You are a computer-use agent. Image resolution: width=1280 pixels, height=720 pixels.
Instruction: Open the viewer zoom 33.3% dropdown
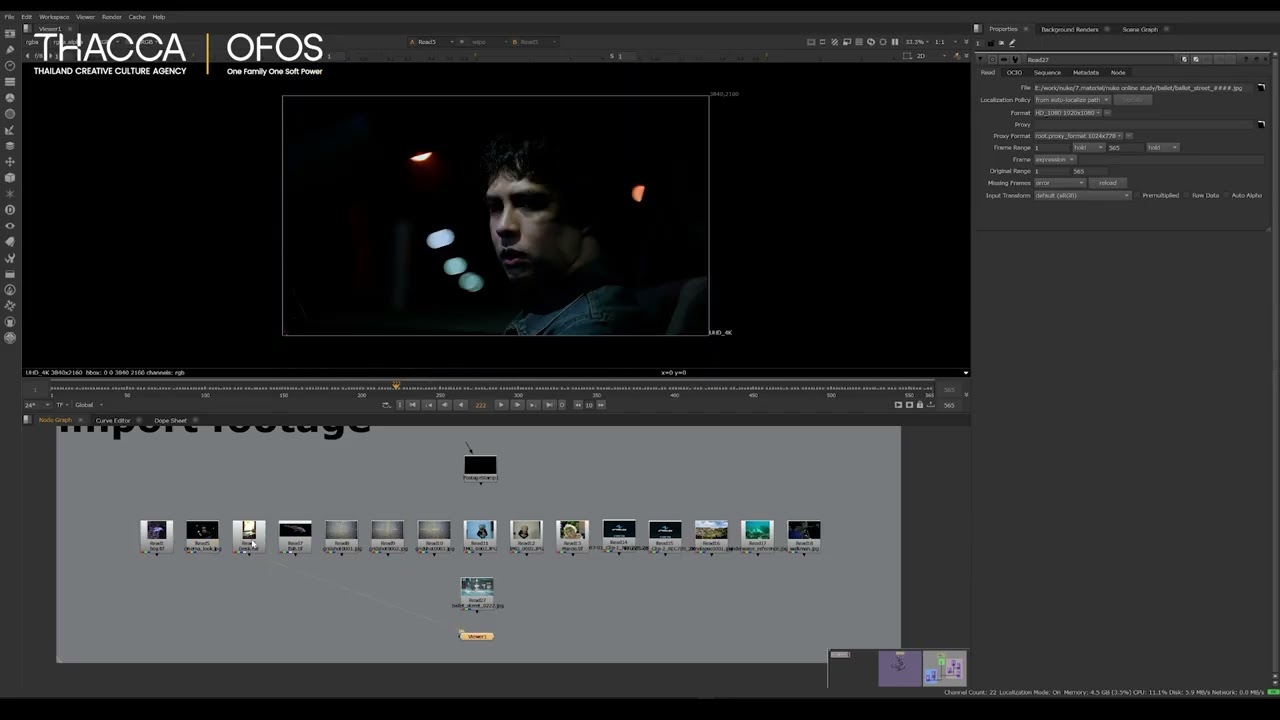[917, 42]
